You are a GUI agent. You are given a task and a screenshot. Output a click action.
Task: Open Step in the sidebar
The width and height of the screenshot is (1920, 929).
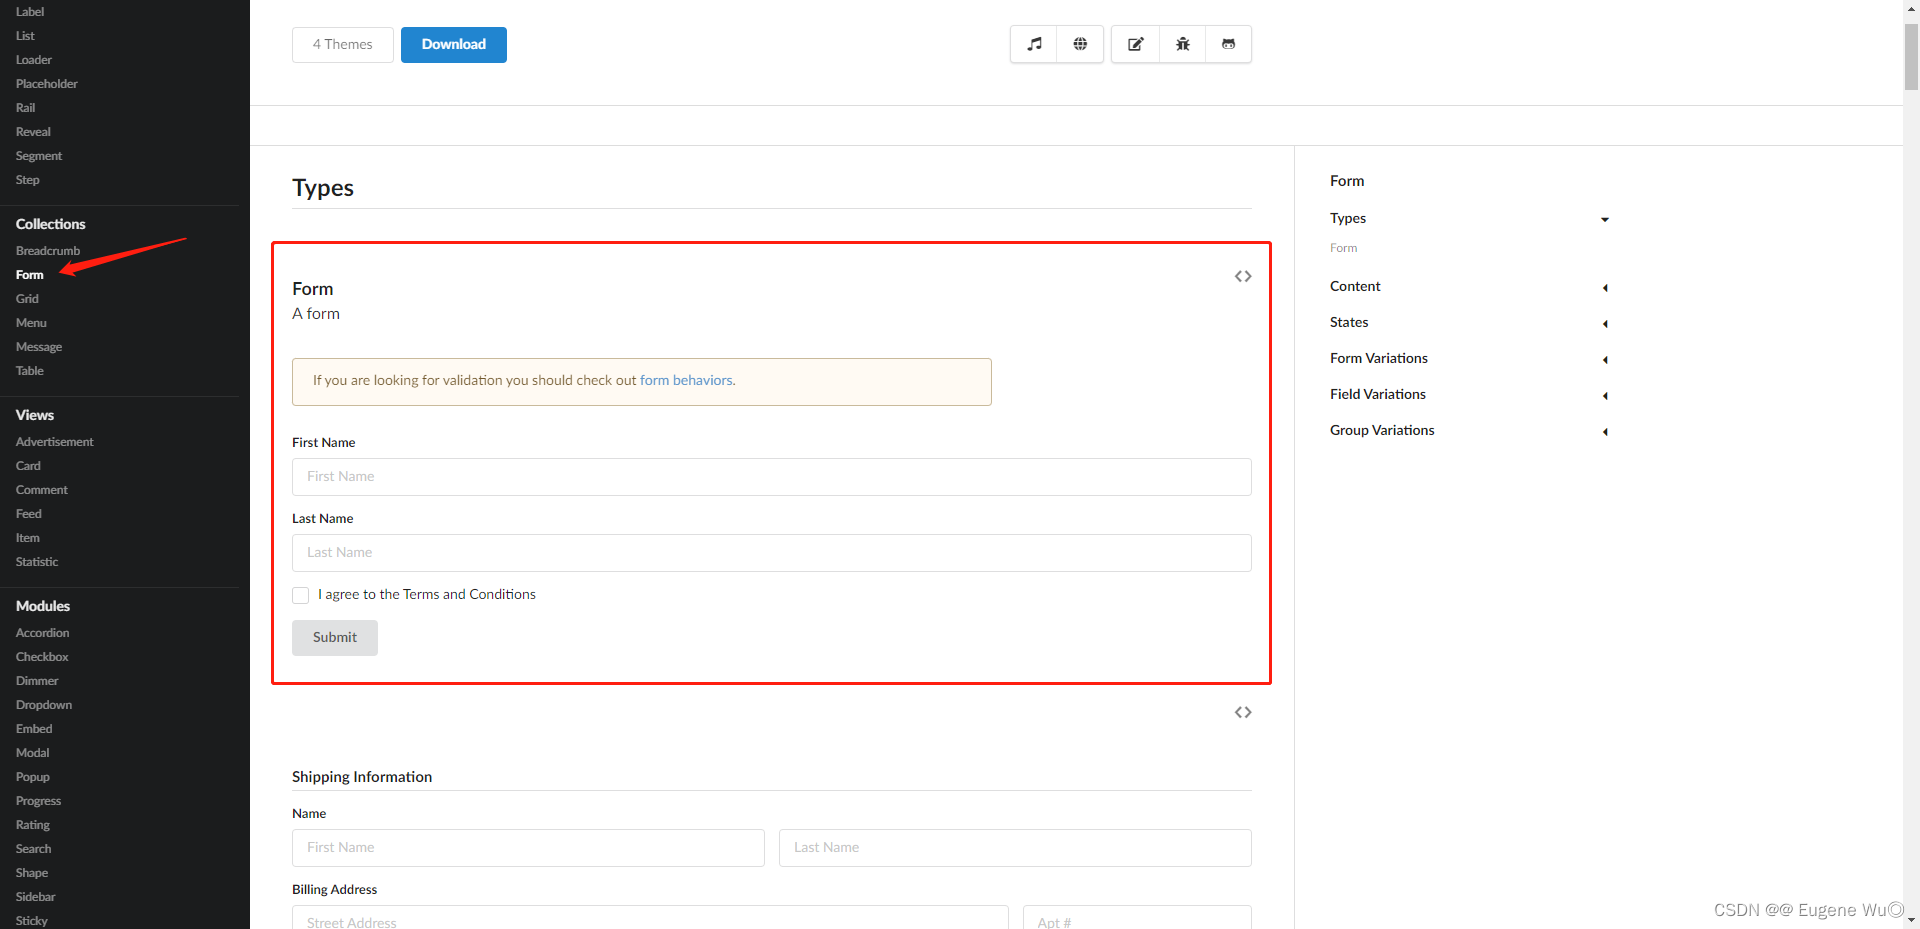click(28, 180)
